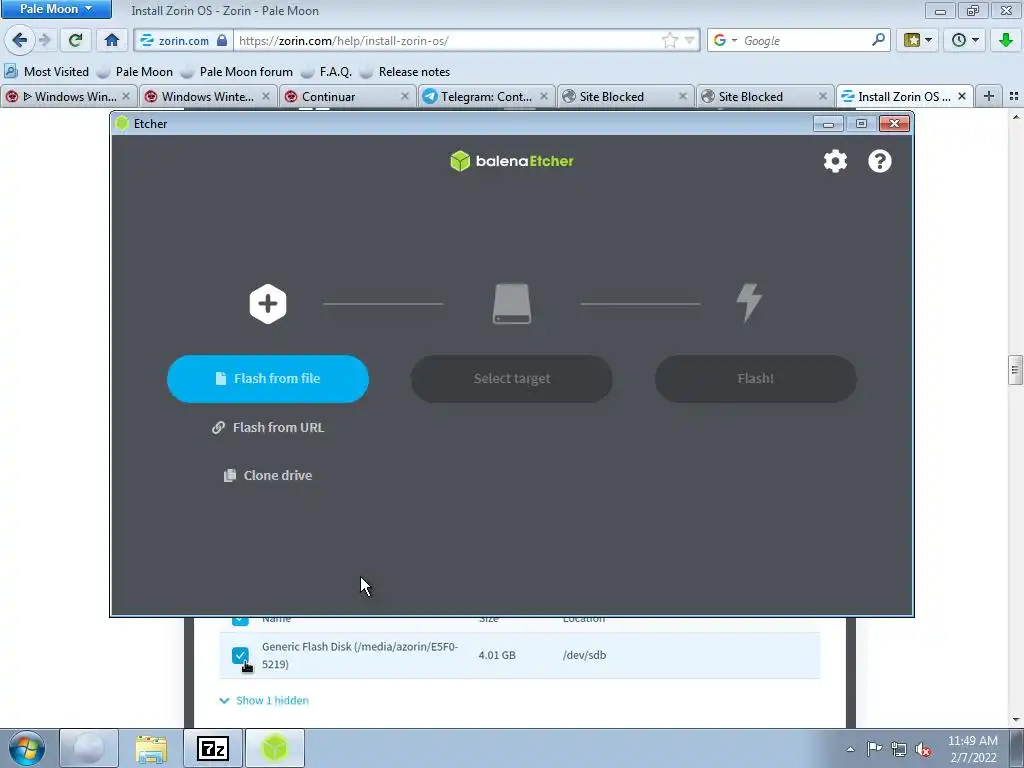Open Windows Start menu

tap(27, 748)
